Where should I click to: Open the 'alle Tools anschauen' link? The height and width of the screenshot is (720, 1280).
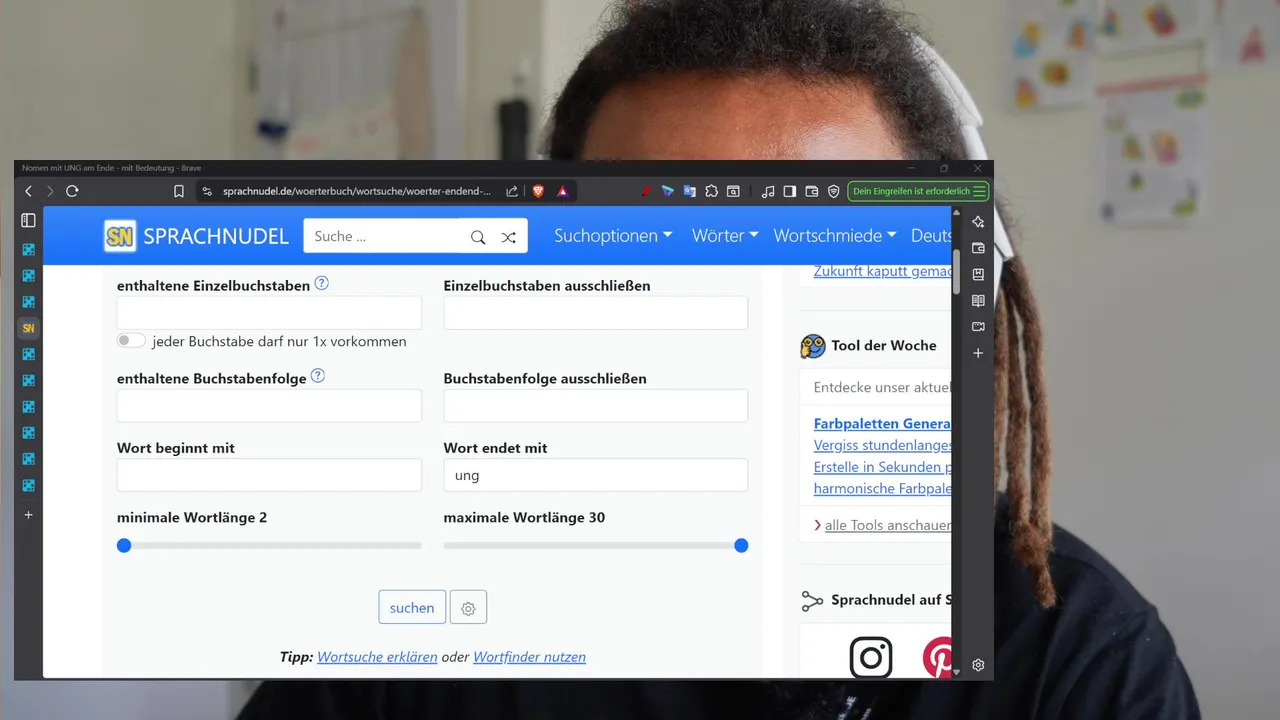[888, 525]
